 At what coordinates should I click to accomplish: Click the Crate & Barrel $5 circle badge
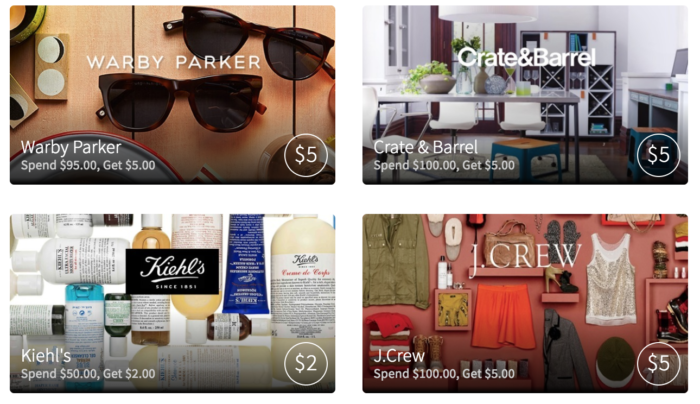coord(658,155)
